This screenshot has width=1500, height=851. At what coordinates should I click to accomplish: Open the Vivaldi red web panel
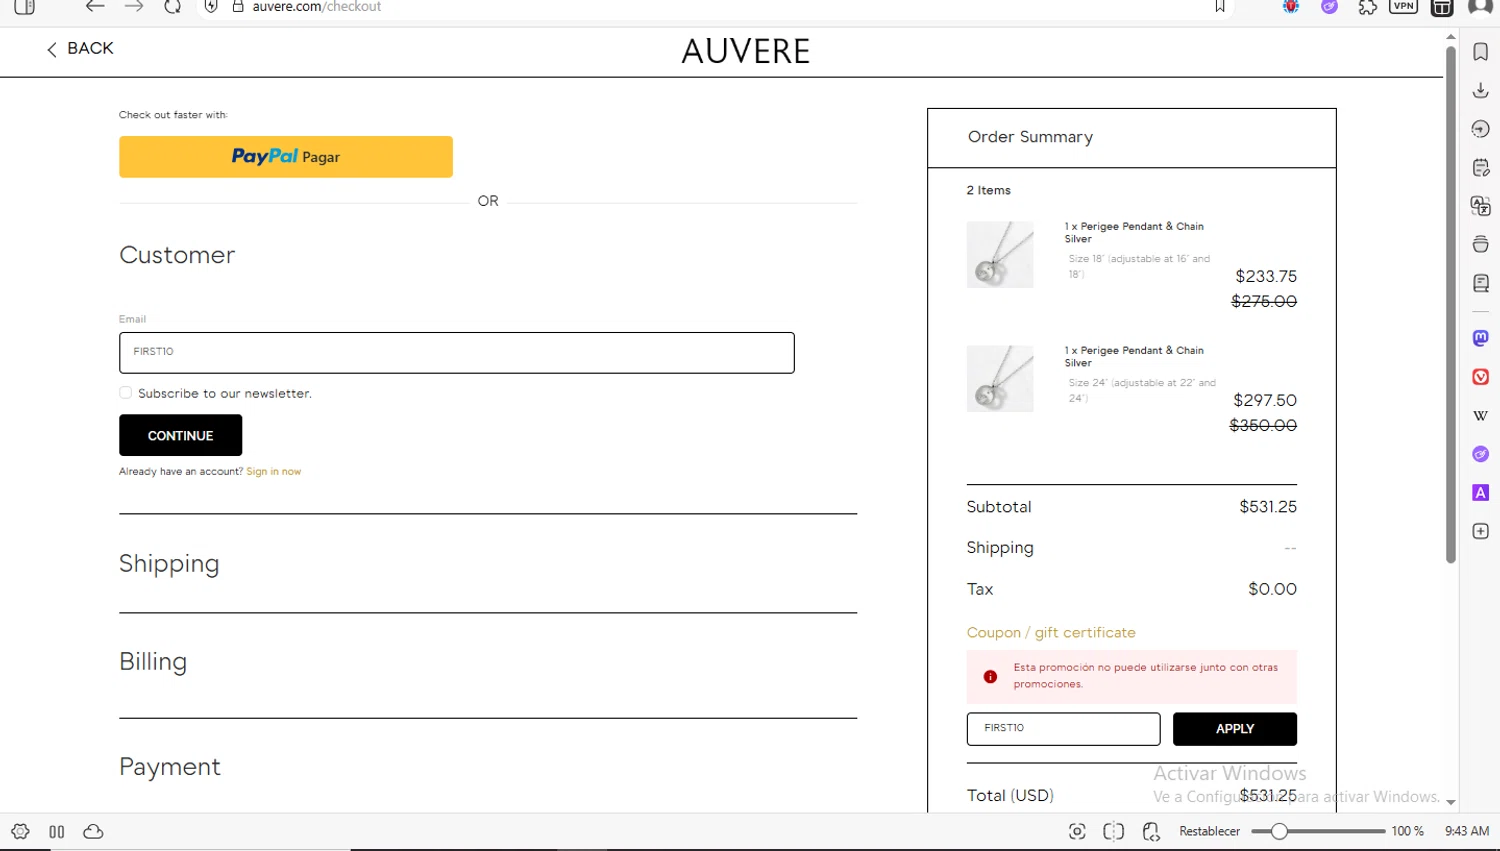point(1481,377)
